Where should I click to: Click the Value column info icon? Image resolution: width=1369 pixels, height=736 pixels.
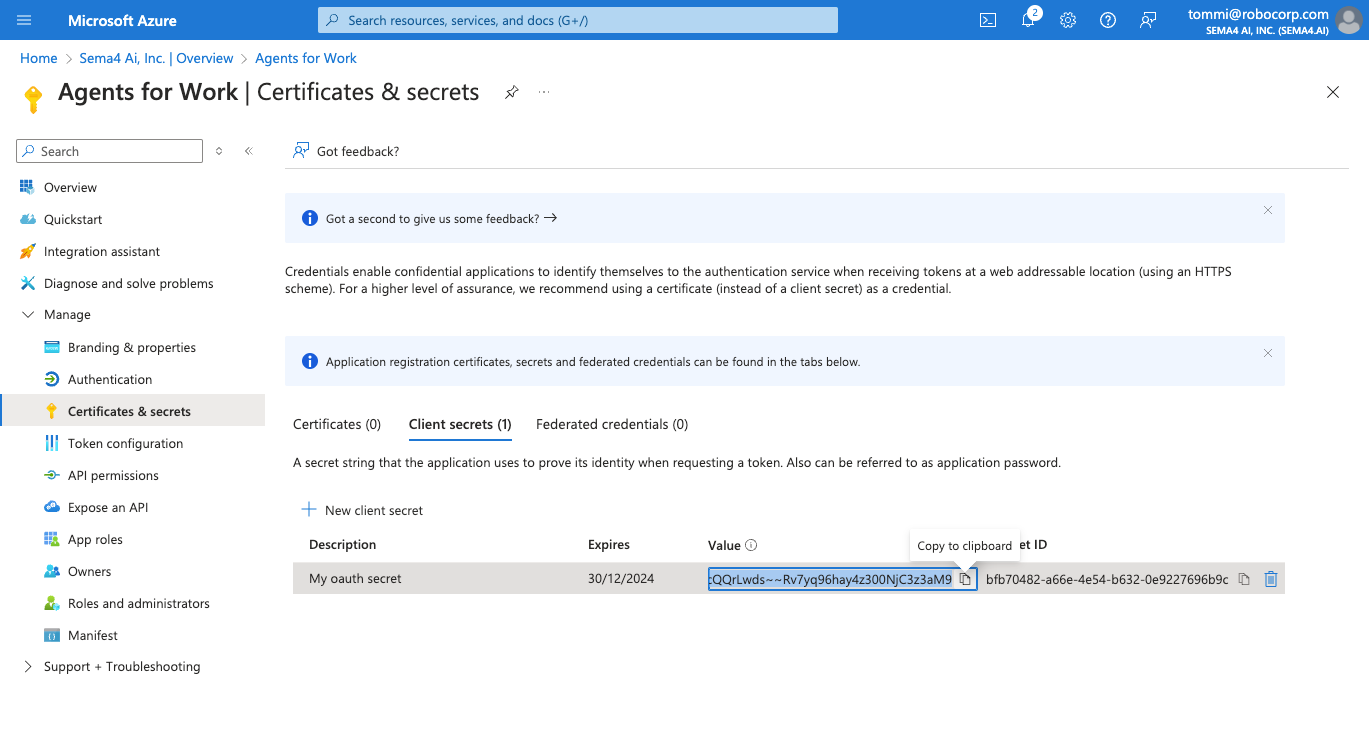[x=751, y=545]
